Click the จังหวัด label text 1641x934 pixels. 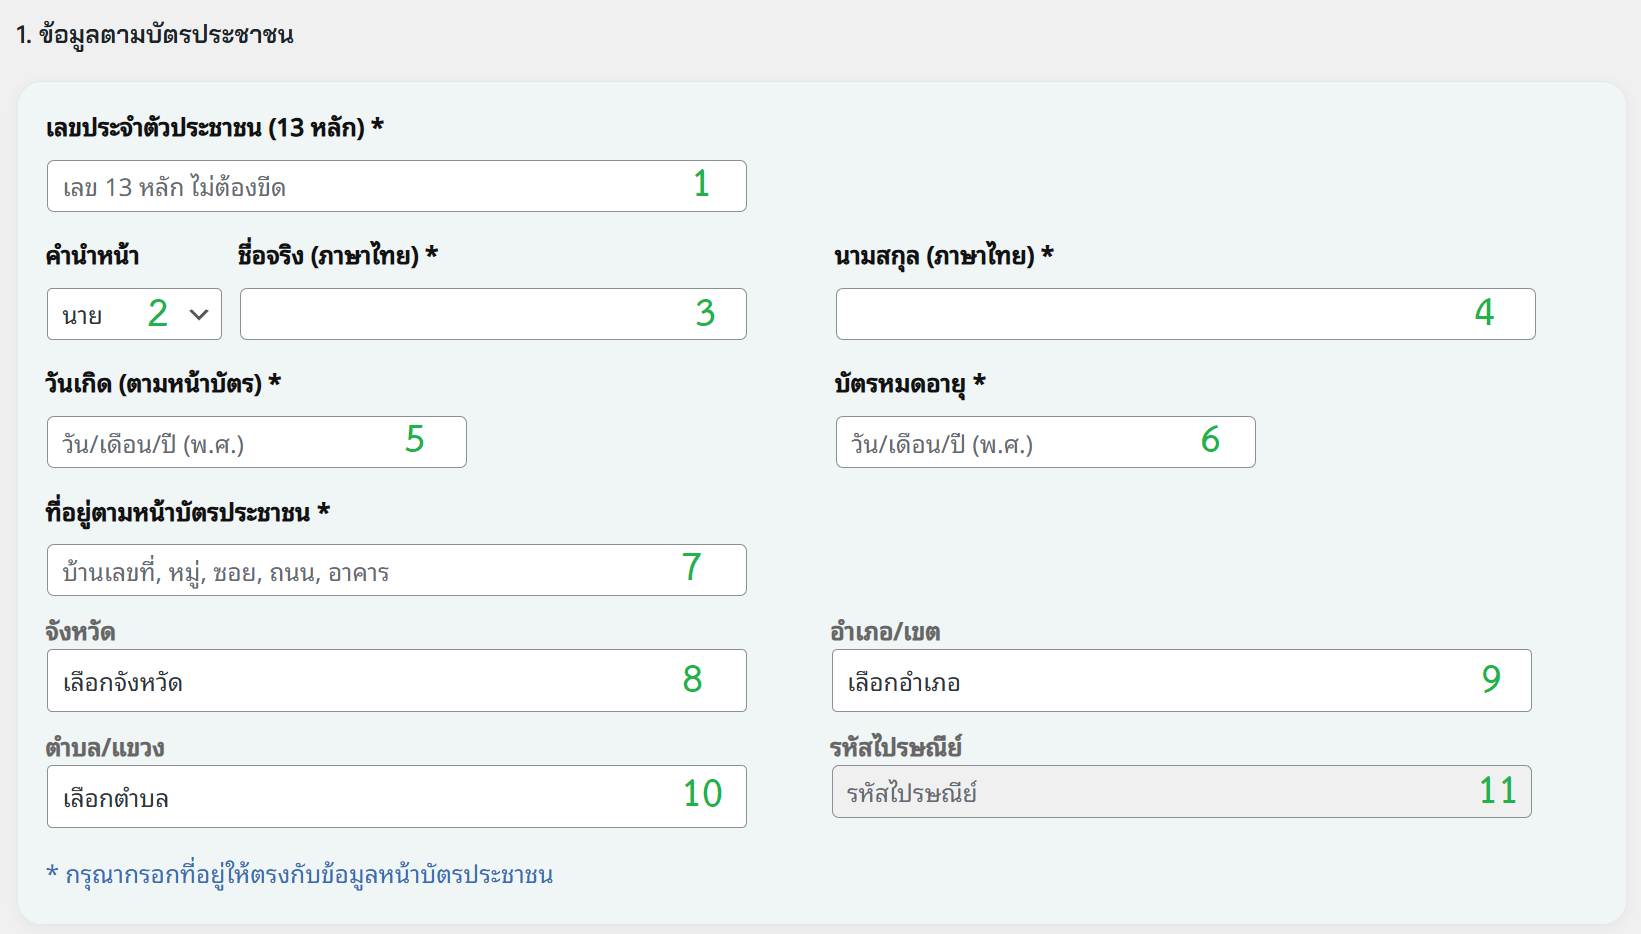(x=80, y=632)
